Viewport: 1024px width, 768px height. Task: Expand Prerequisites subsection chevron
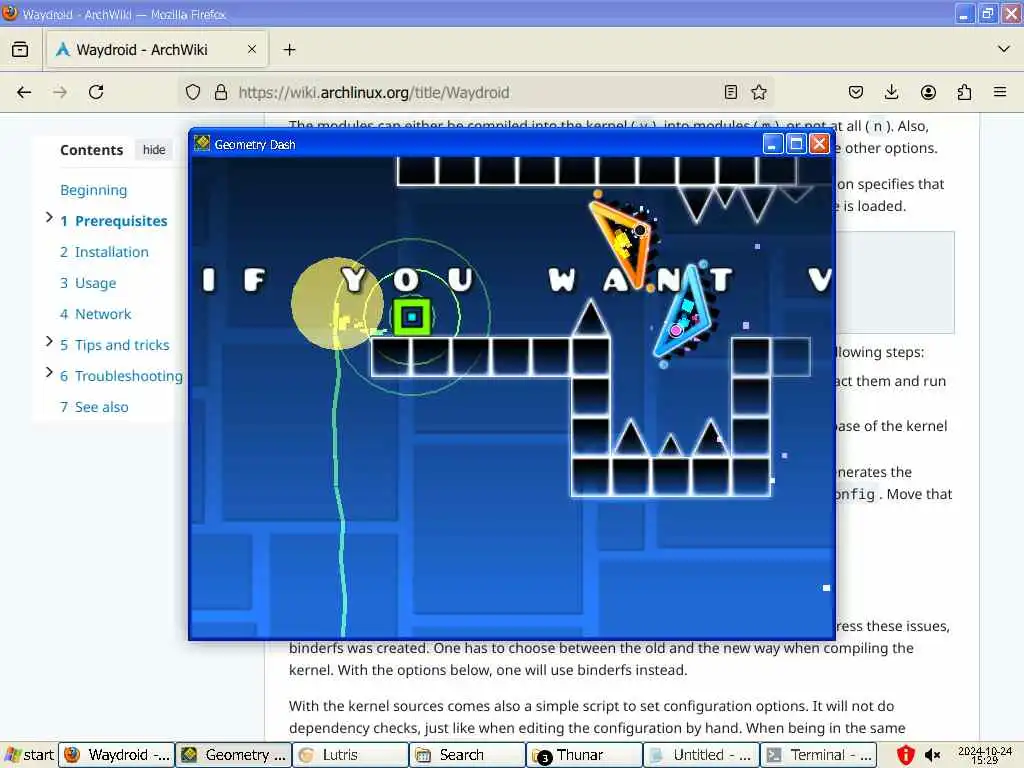49,217
